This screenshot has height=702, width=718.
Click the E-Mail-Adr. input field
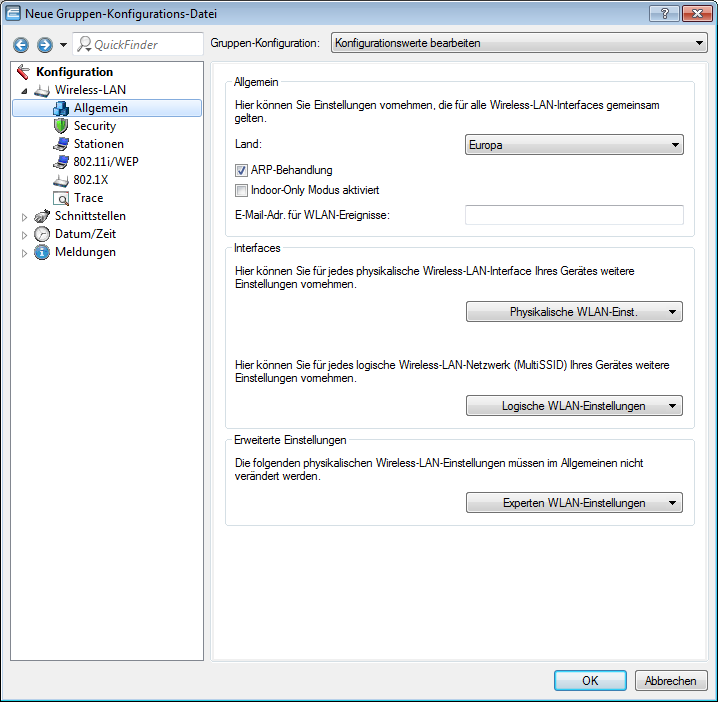click(574, 215)
